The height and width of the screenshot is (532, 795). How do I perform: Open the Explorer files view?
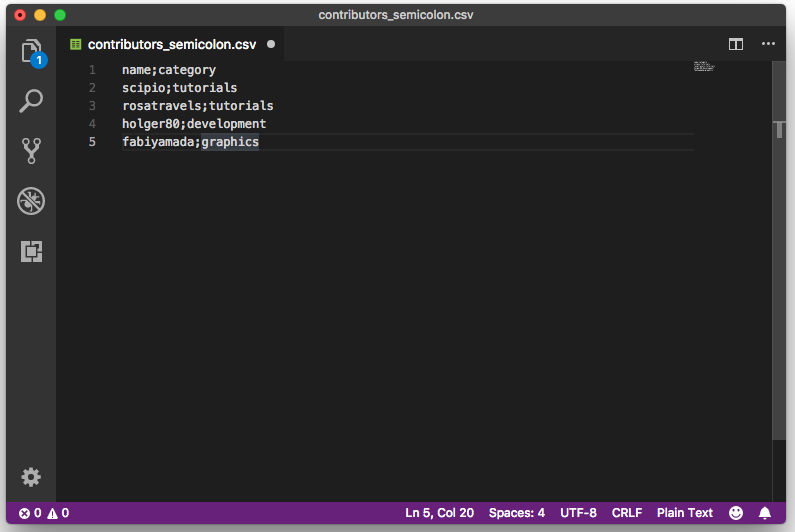(x=32, y=53)
